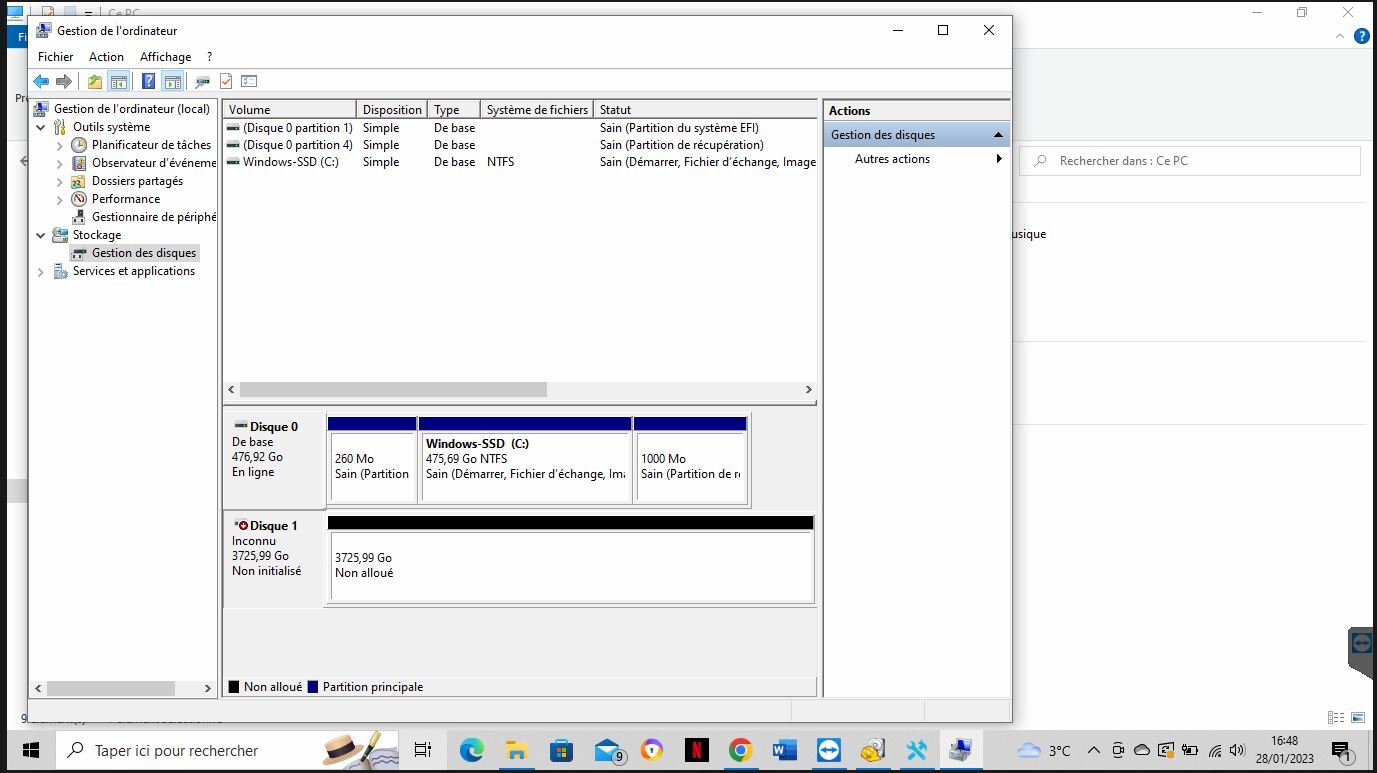Collapse the Stockage tree node
This screenshot has width=1377, height=773.
point(41,235)
